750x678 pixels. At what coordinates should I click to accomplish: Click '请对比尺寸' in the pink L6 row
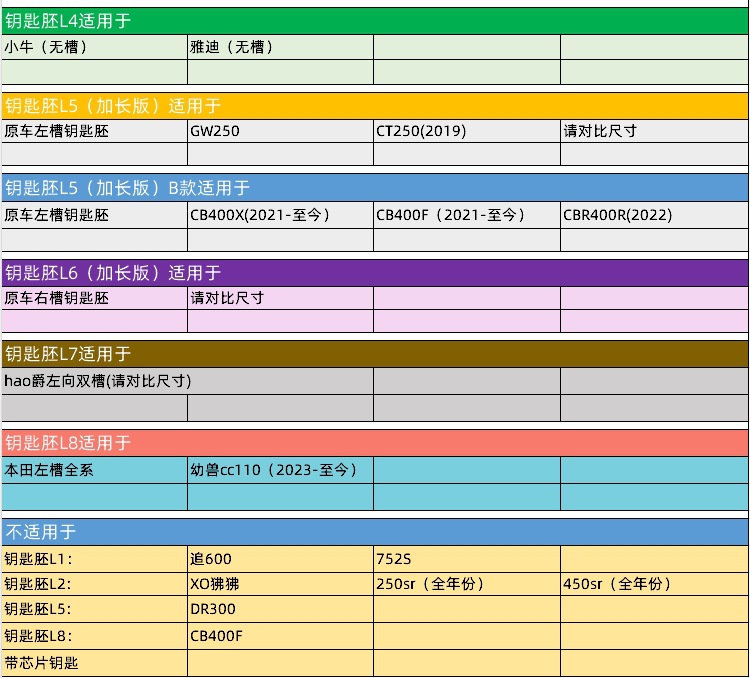click(280, 298)
